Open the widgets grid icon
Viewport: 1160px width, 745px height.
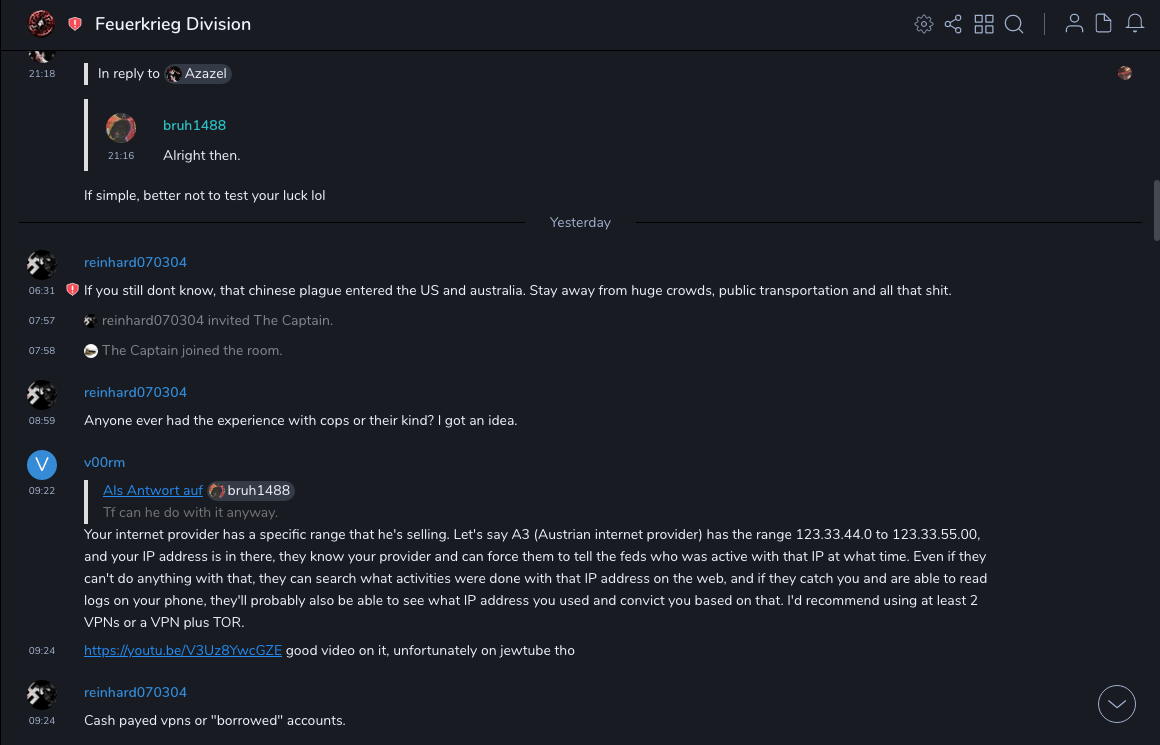click(x=984, y=24)
